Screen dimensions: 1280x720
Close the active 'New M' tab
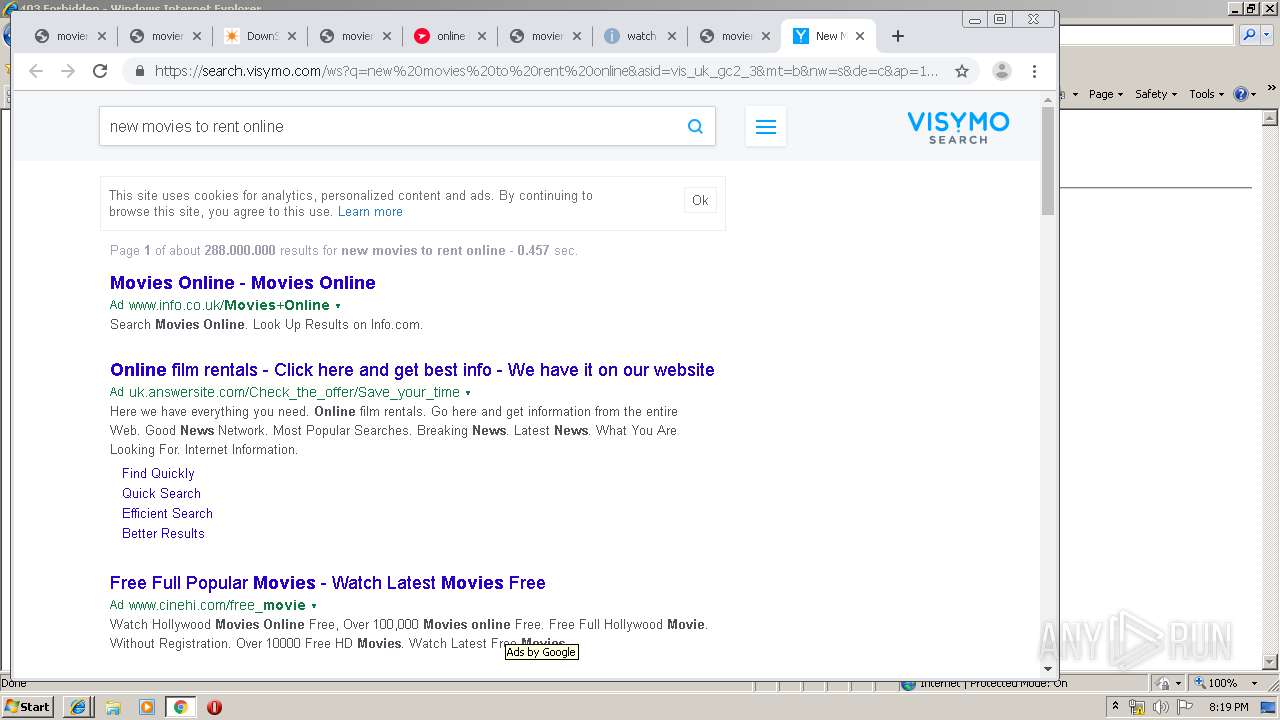tap(860, 36)
